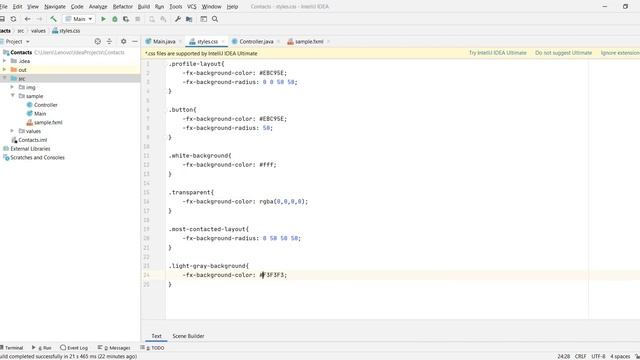Screen dimensions: 640x360
Task: Open the Help menu
Action: (232, 7)
